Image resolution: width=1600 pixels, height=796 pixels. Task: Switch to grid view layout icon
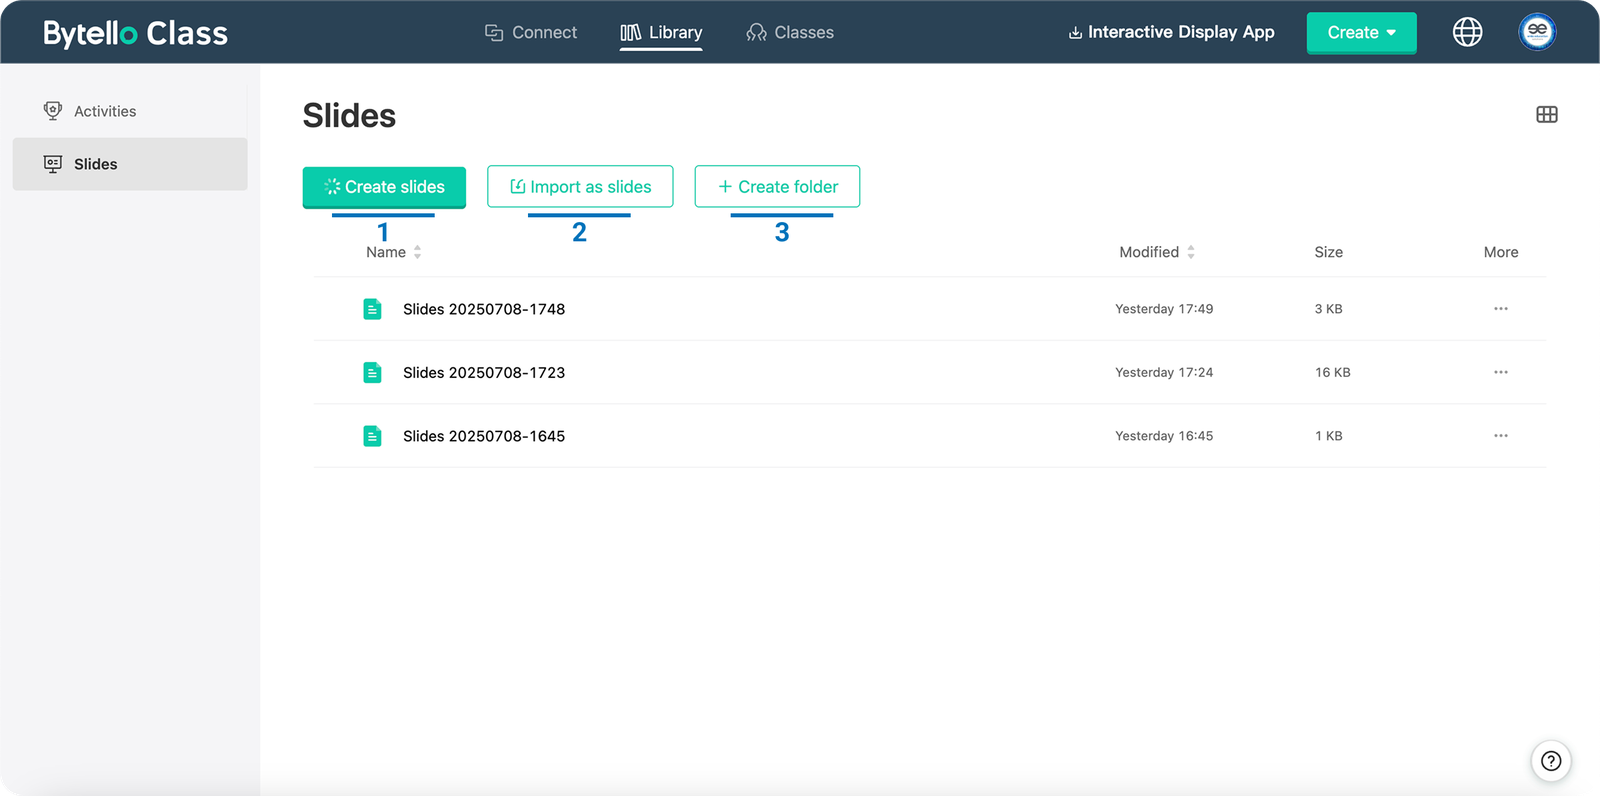(1546, 115)
